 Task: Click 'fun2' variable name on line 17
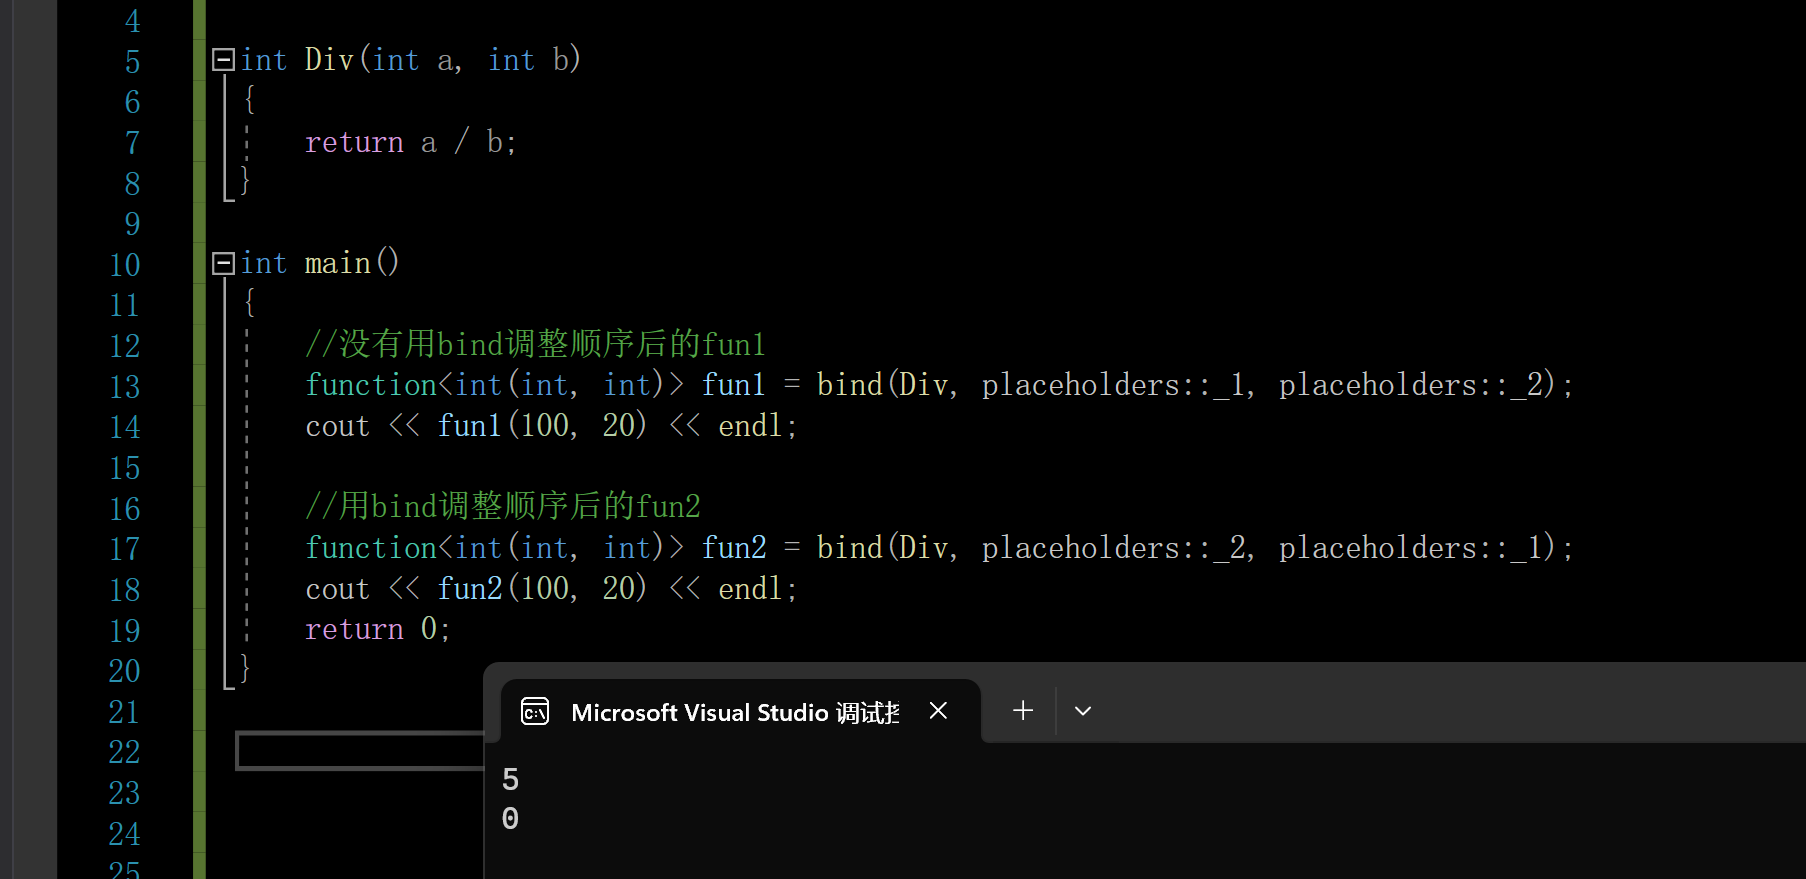[734, 548]
